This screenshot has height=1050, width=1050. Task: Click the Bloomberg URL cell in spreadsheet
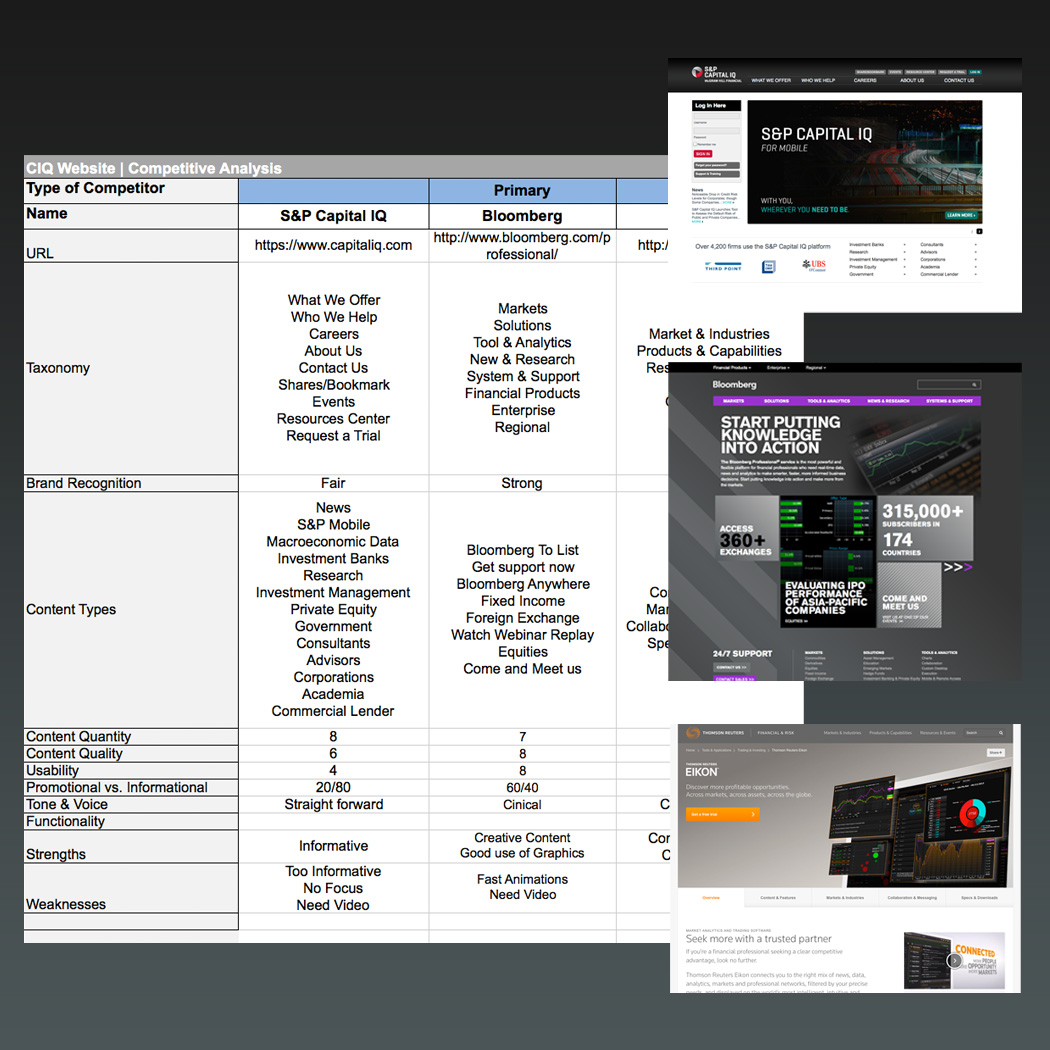click(522, 246)
